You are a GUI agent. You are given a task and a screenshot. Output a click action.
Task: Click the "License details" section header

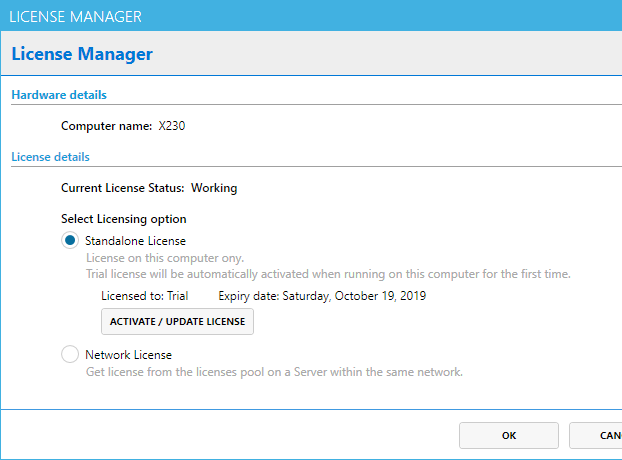click(x=50, y=157)
